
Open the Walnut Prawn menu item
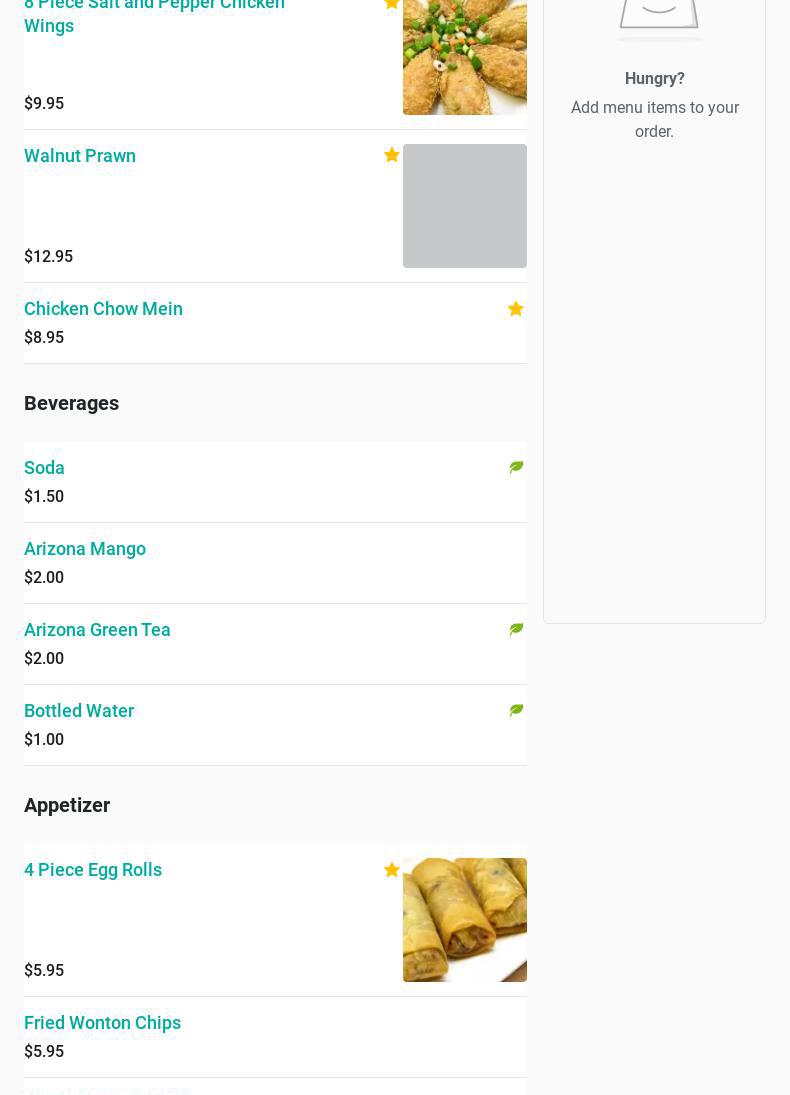pos(80,156)
